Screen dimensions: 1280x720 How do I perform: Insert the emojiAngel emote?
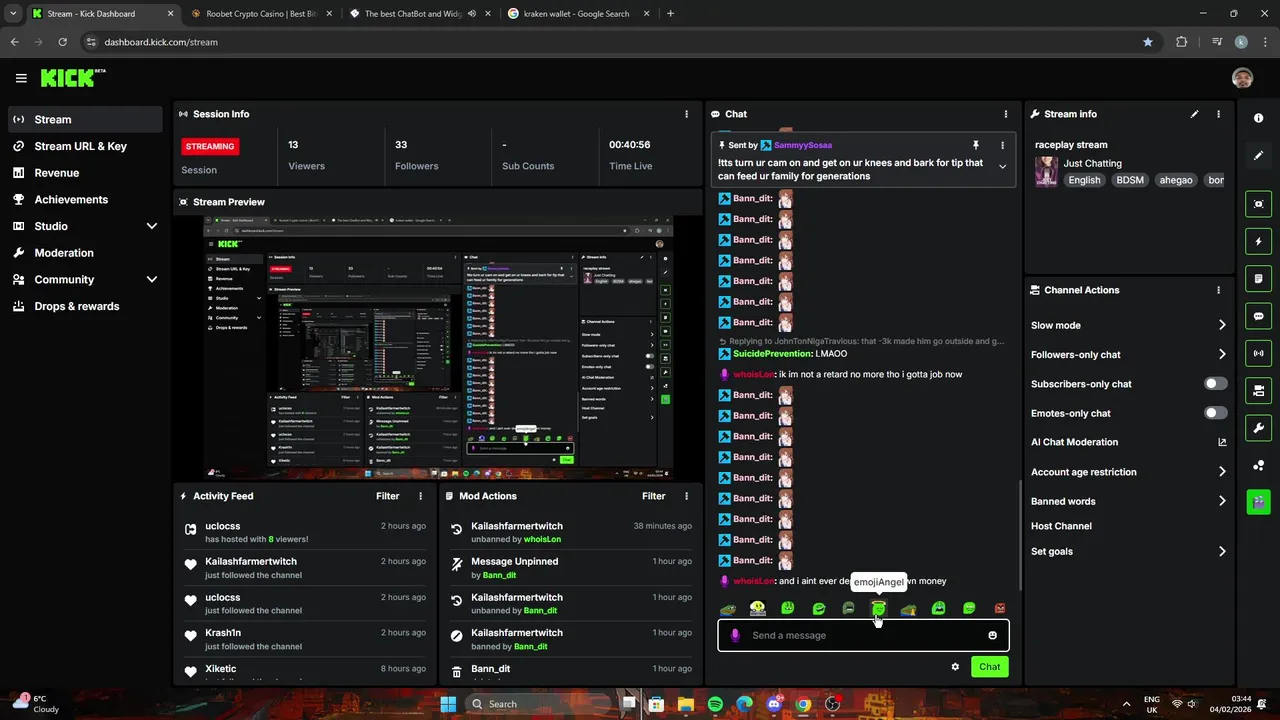tap(878, 608)
